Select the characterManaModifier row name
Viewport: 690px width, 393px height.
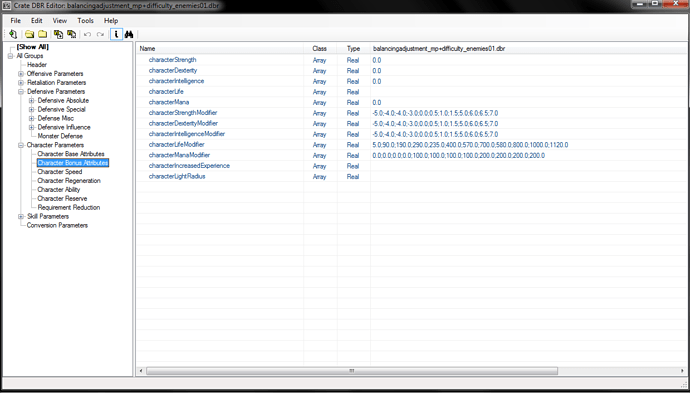pos(179,155)
